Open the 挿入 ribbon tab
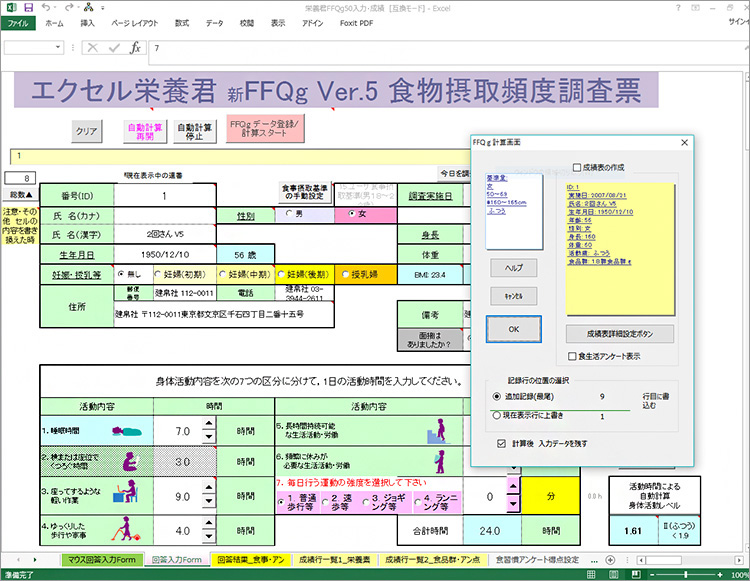Image resolution: width=750 pixels, height=581 pixels. (88, 23)
